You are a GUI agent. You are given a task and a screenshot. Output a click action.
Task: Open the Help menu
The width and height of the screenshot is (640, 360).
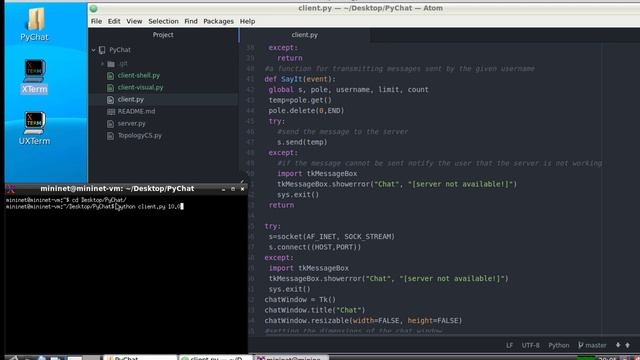(247, 21)
